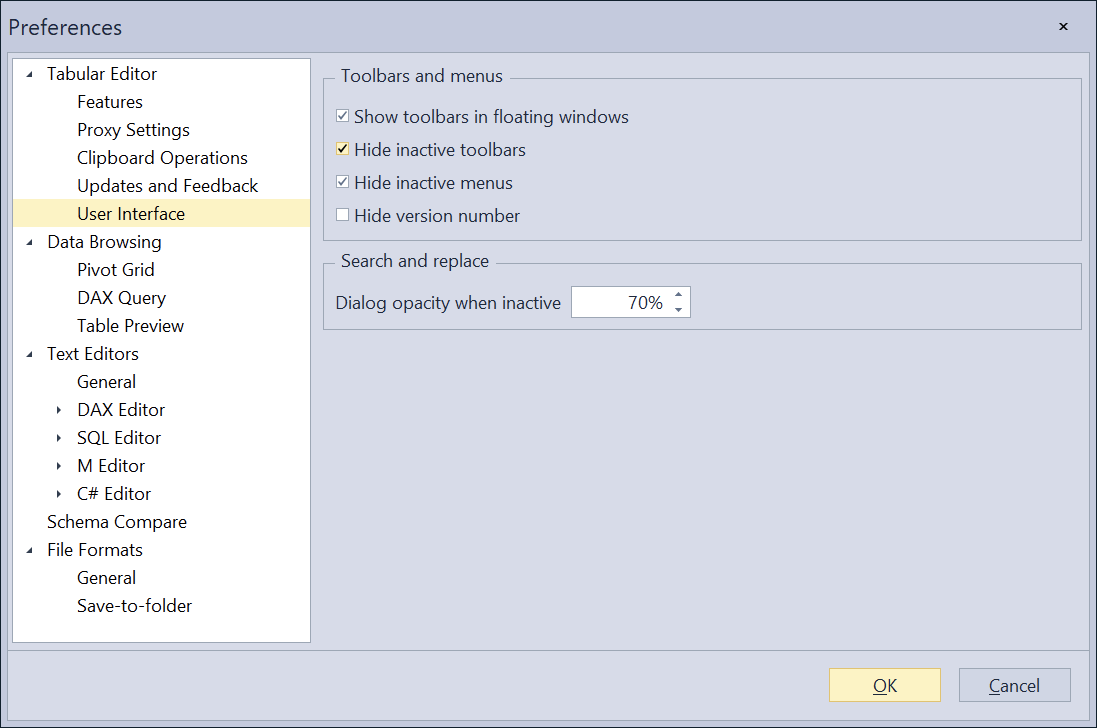Open the Updates and Feedback settings
The height and width of the screenshot is (728, 1097).
pos(167,185)
